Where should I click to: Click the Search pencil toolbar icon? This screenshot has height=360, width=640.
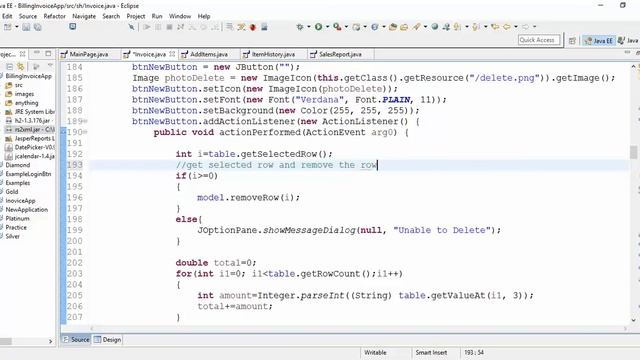pos(416,27)
